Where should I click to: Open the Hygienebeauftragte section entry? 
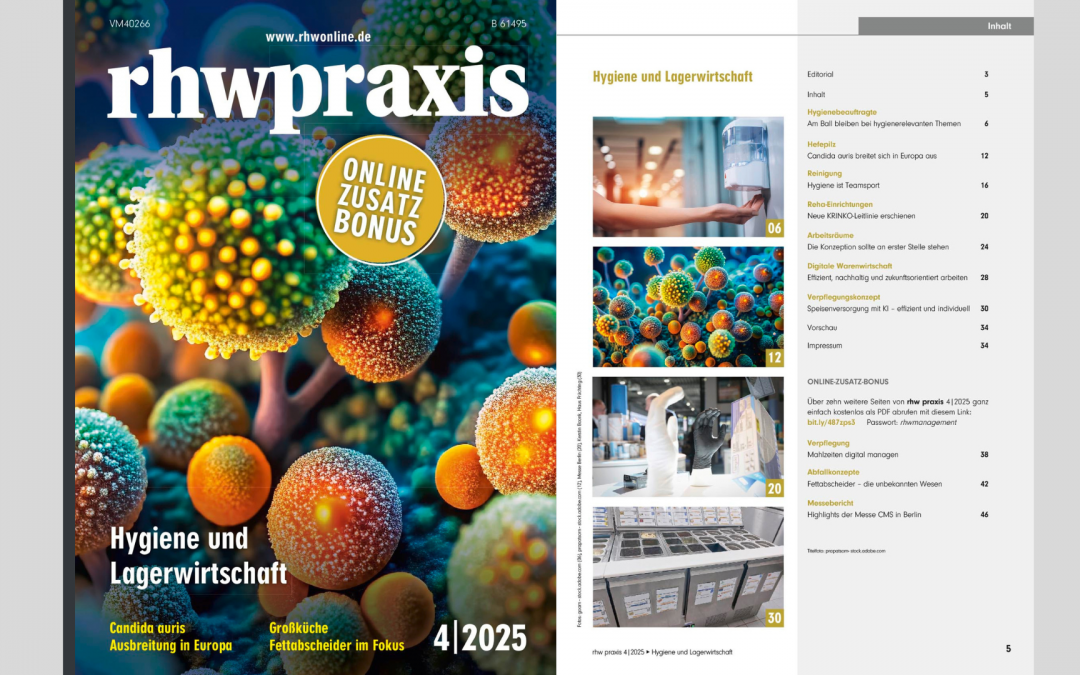tap(842, 113)
